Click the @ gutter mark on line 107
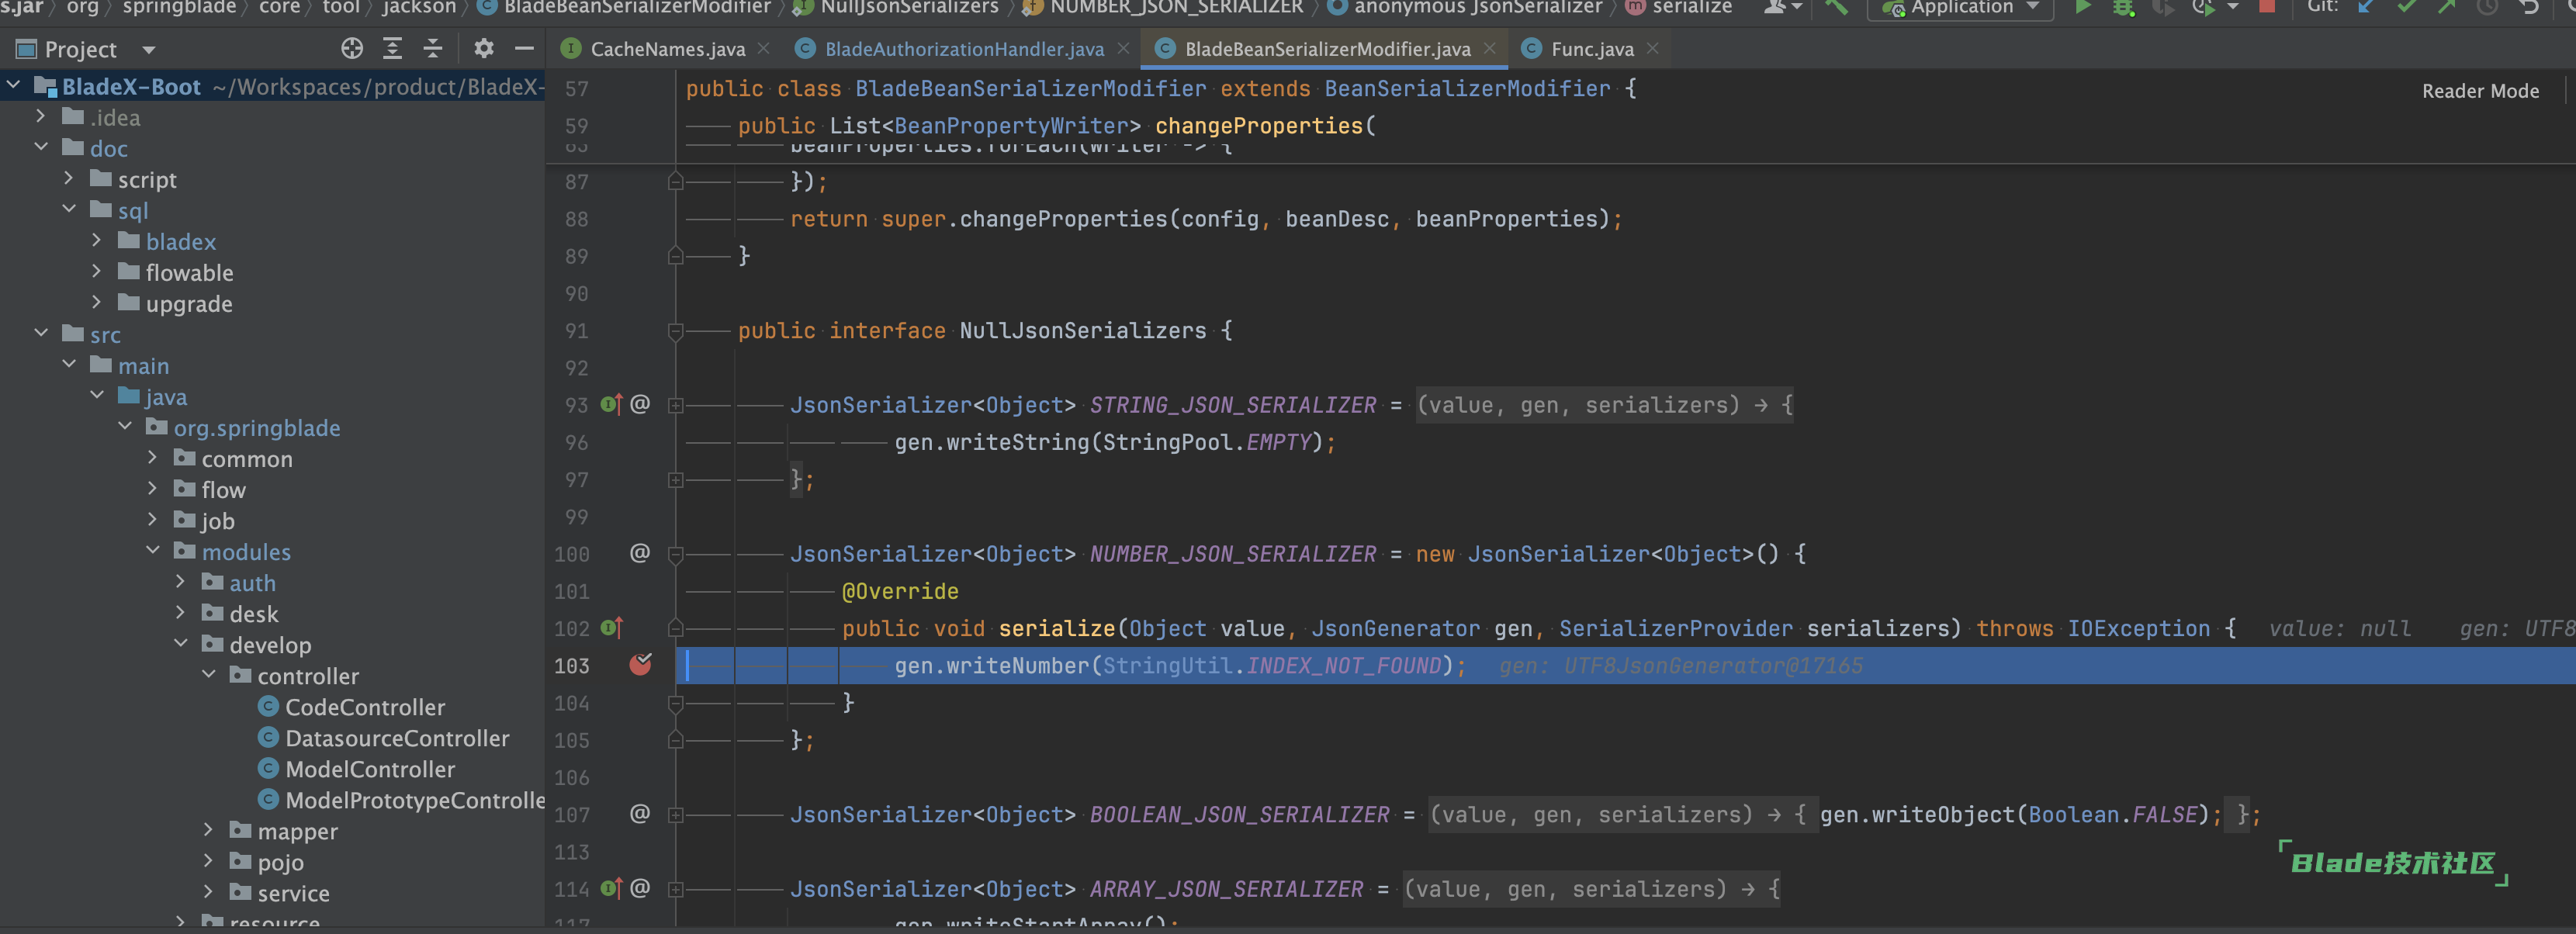Screen dimensions: 2576x934 pyautogui.click(x=640, y=813)
